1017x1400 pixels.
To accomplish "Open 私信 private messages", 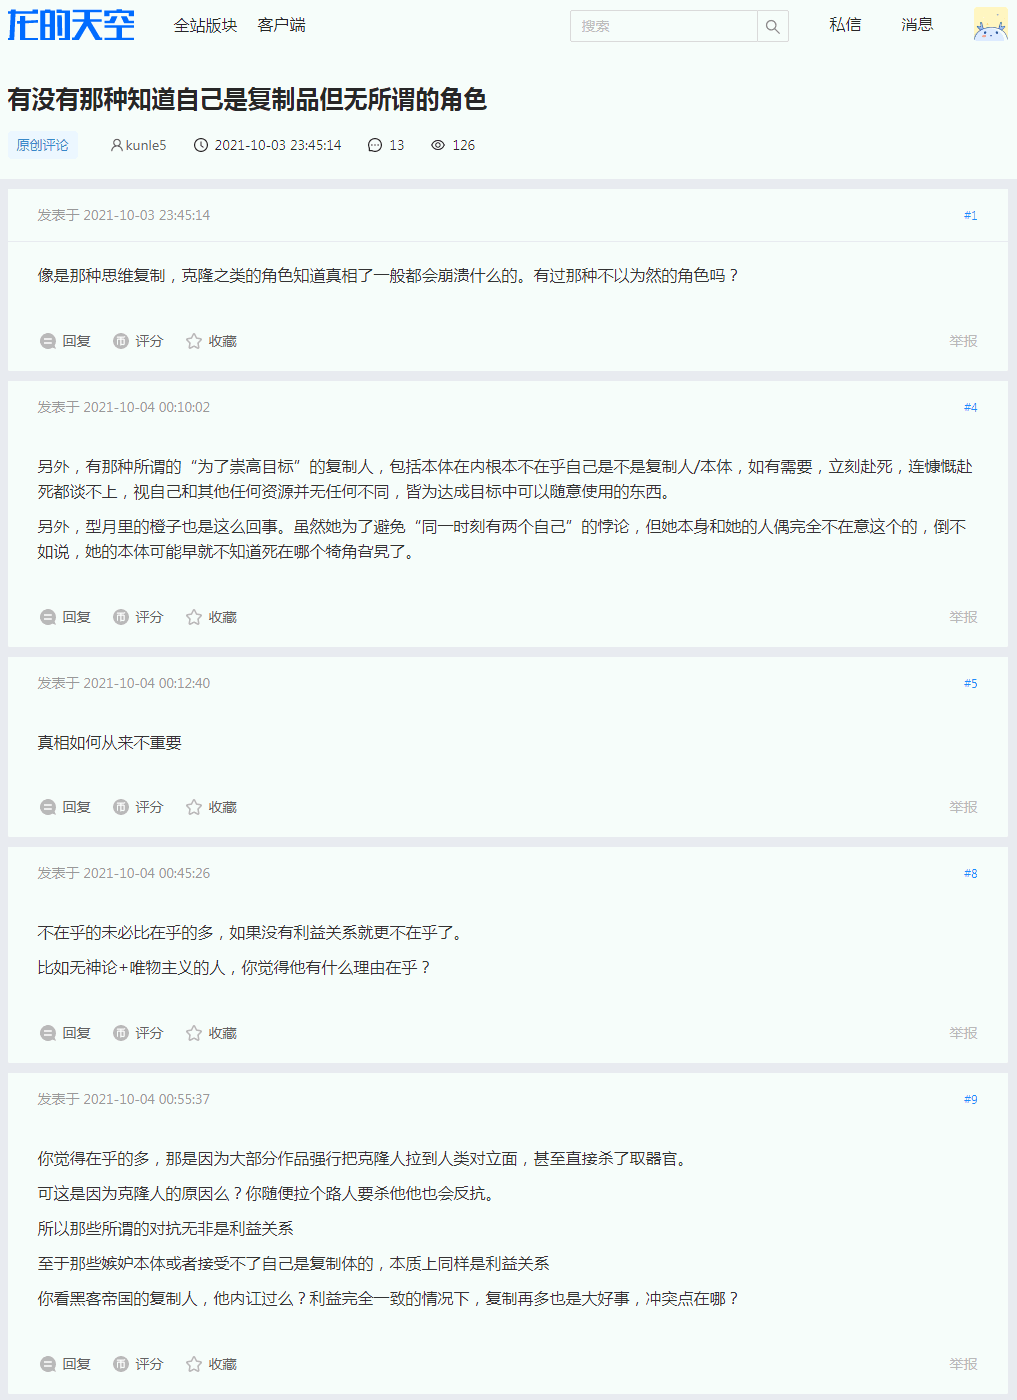I will pos(845,25).
